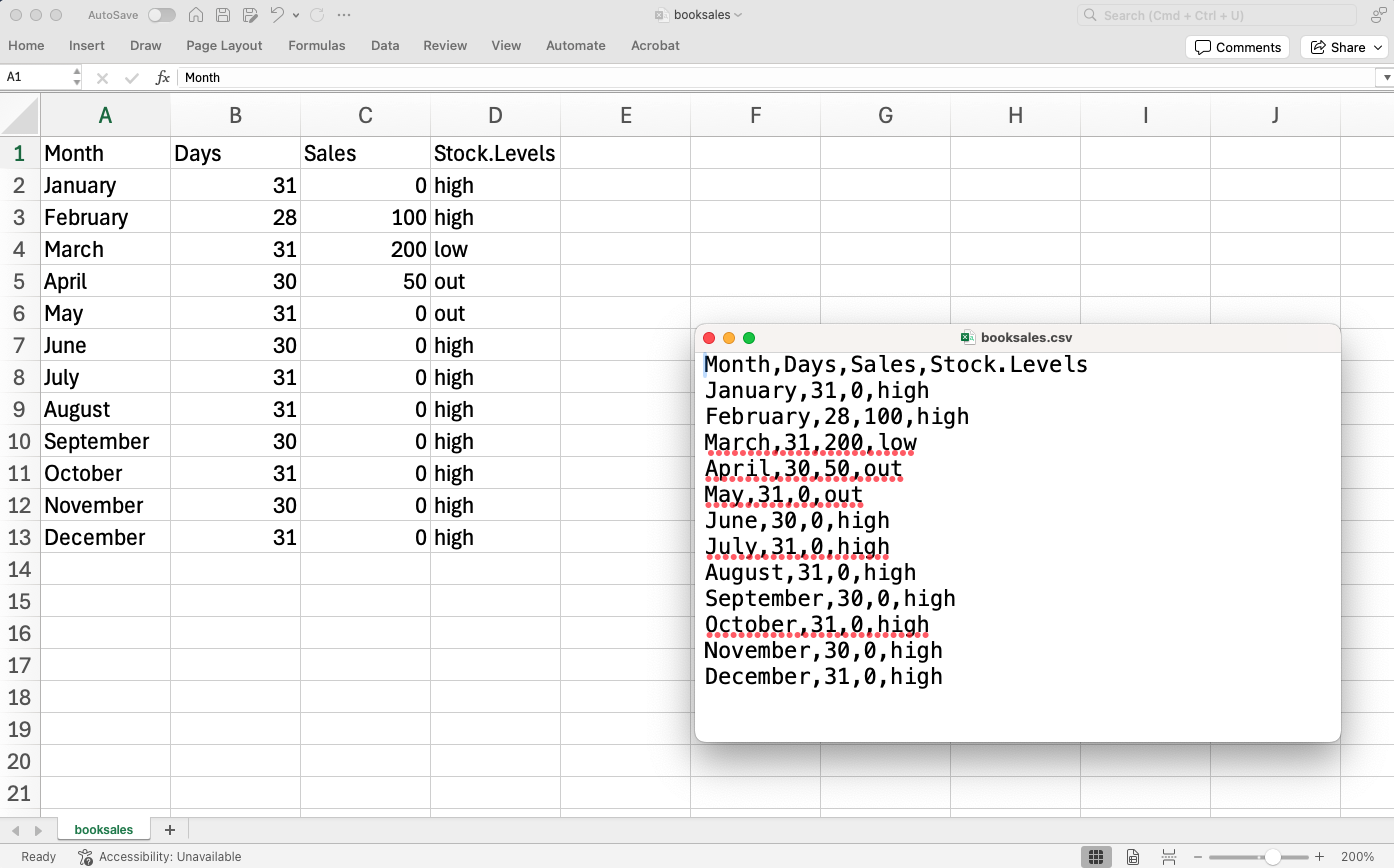Open the View ribbon tab
Screen dimensions: 1394x868
tap(506, 45)
